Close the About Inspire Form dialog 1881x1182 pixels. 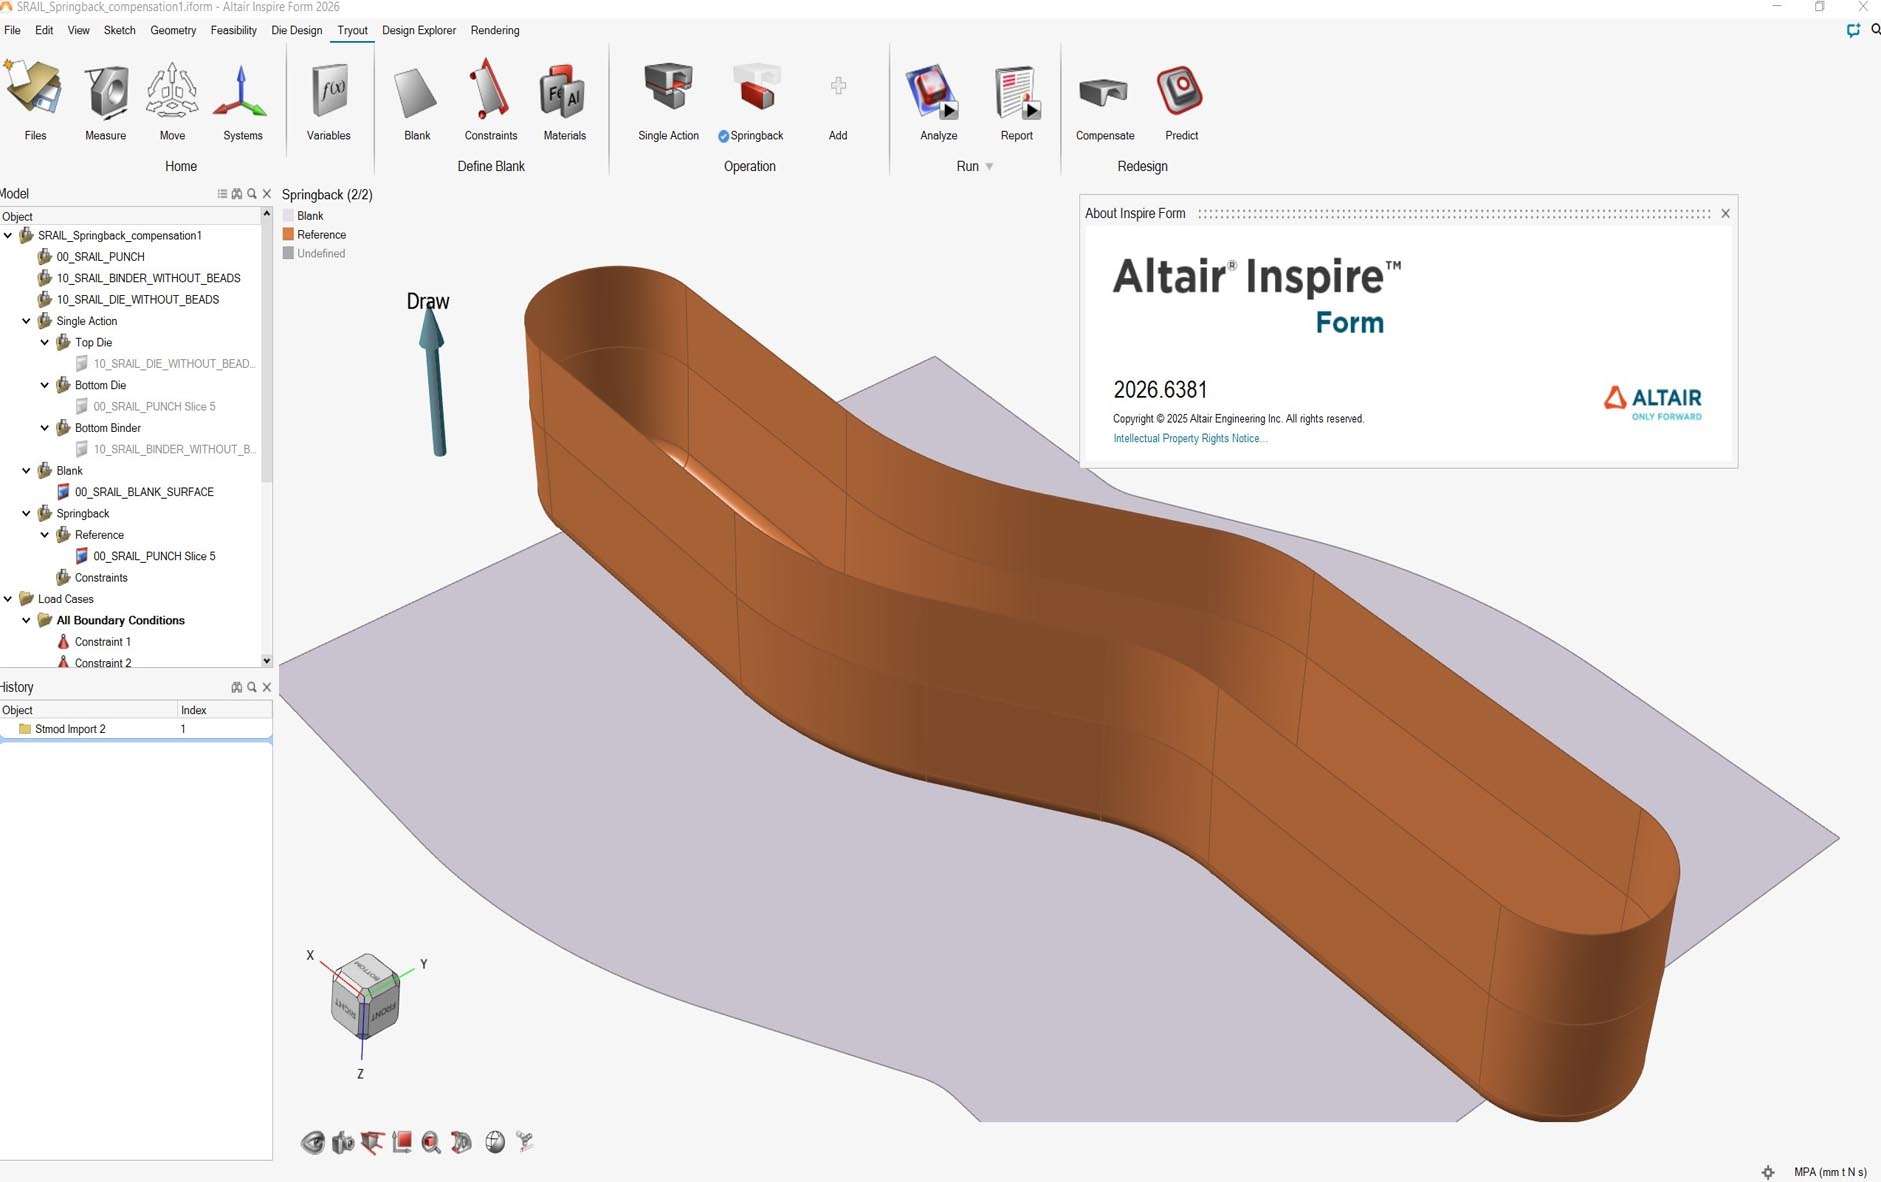1725,213
